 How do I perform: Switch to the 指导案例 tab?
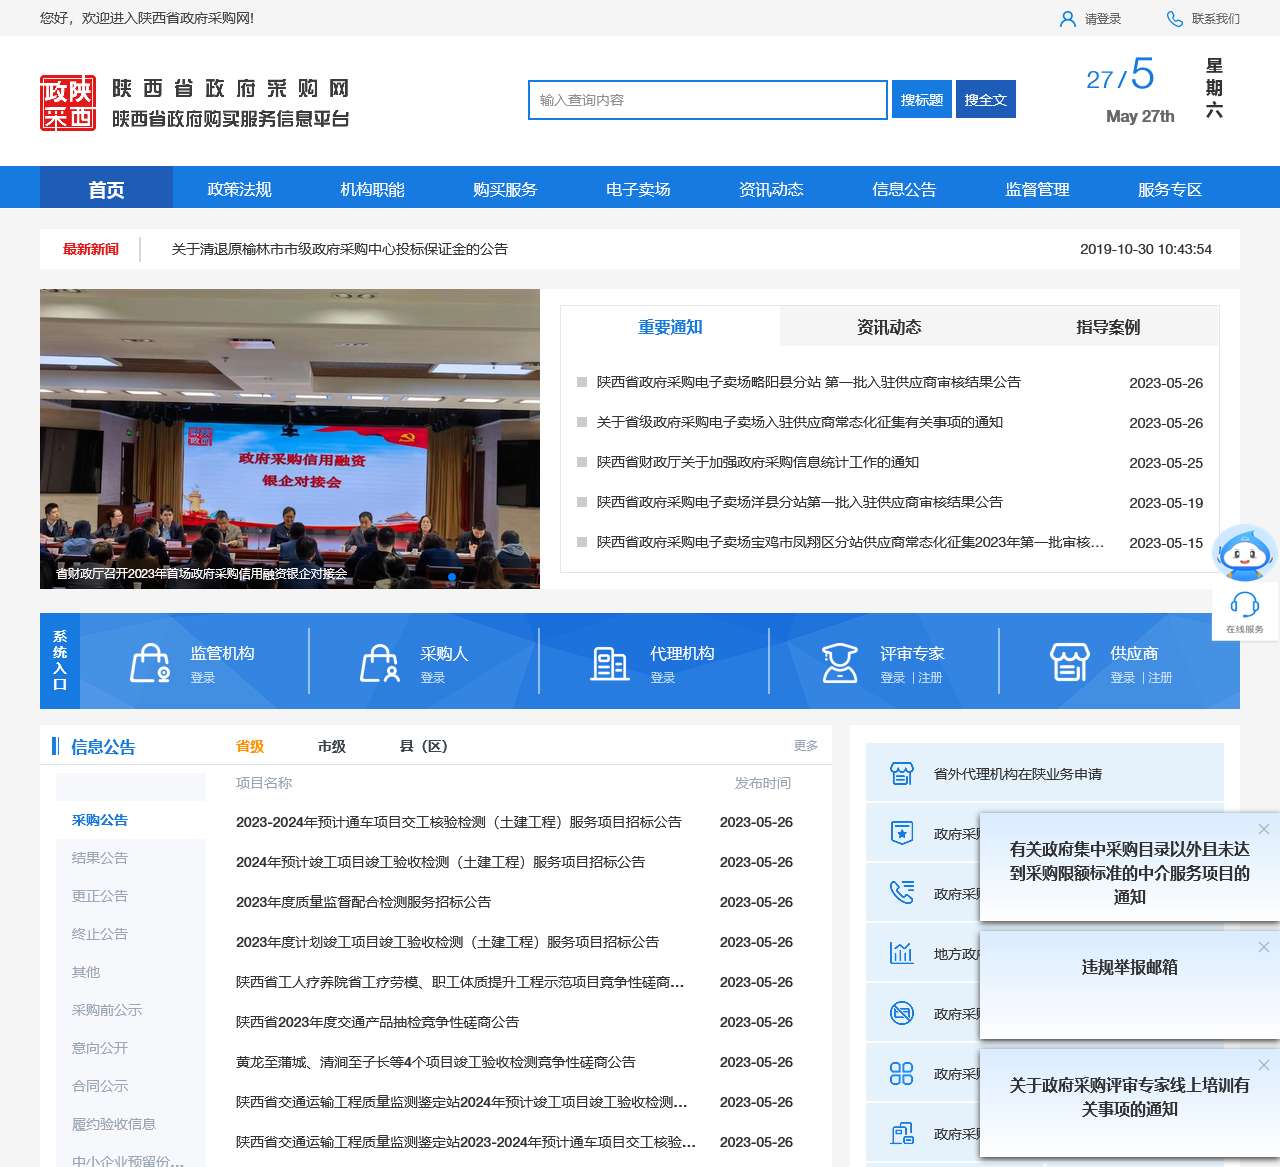tap(1110, 327)
